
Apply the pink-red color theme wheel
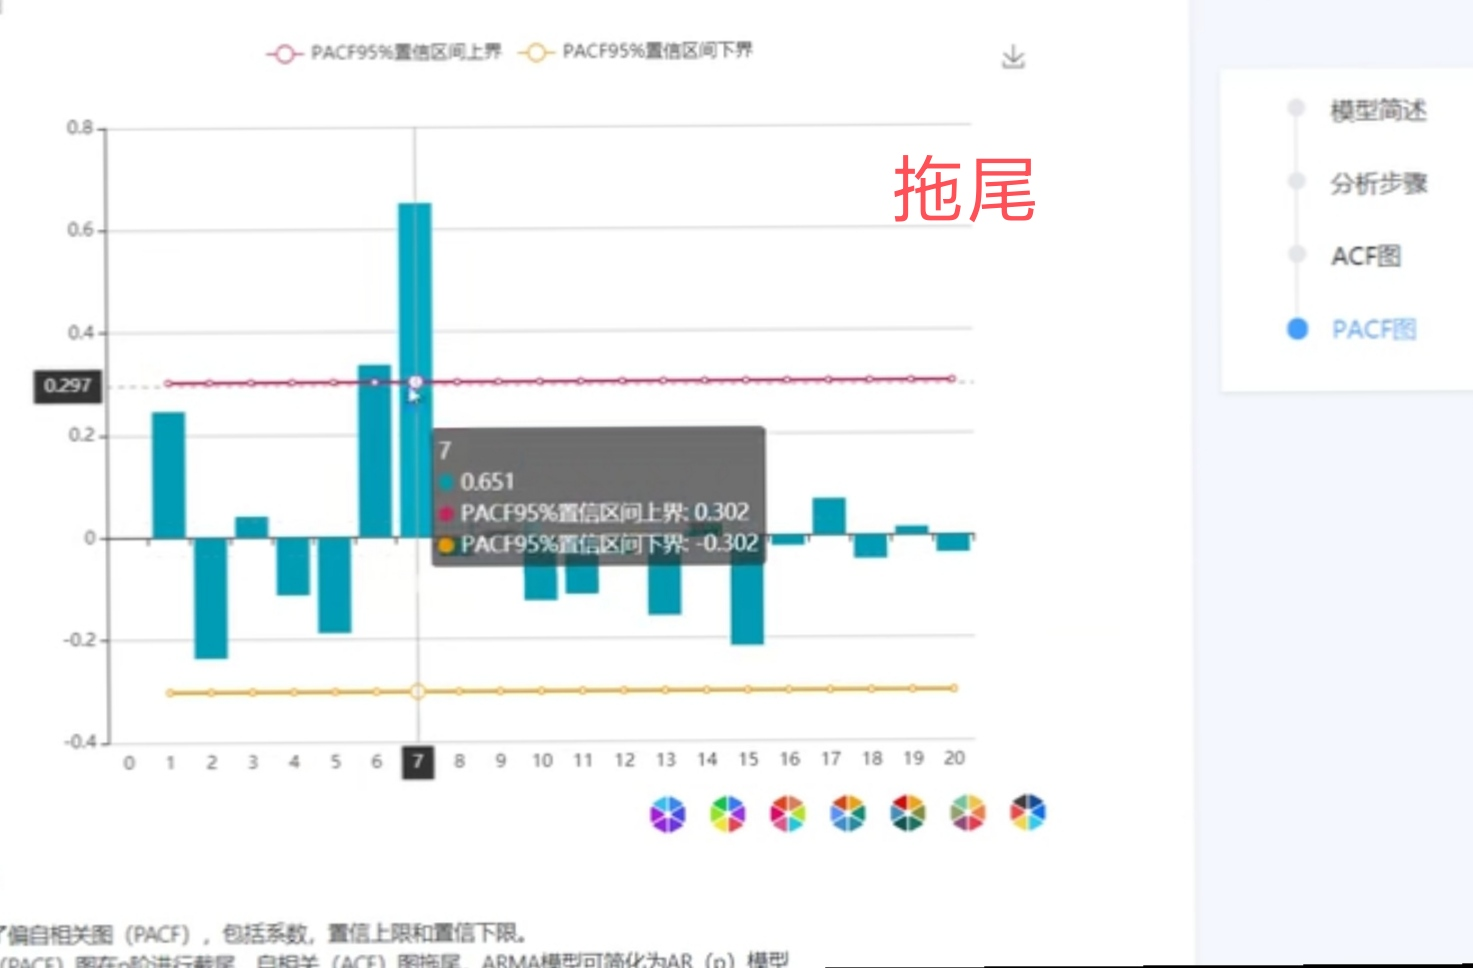point(788,814)
